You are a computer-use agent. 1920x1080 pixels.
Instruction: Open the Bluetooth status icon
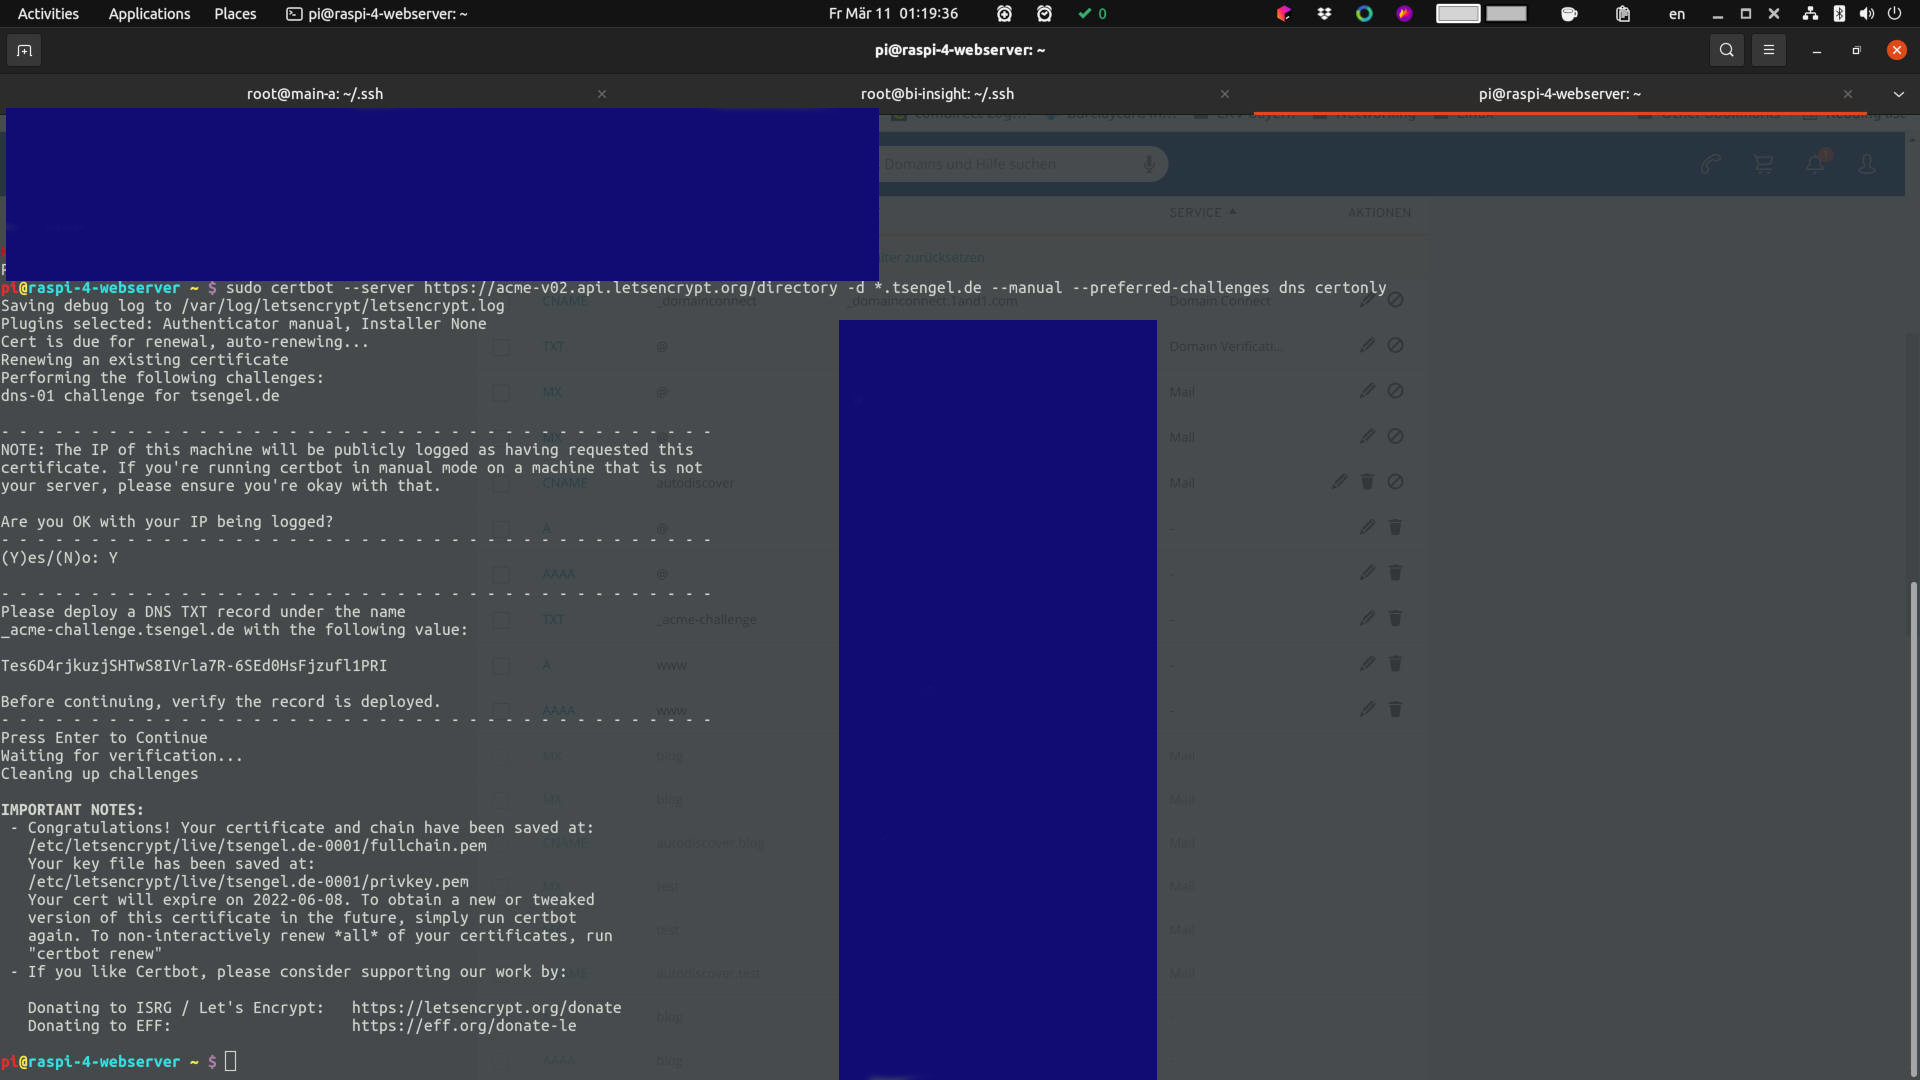pos(1838,13)
